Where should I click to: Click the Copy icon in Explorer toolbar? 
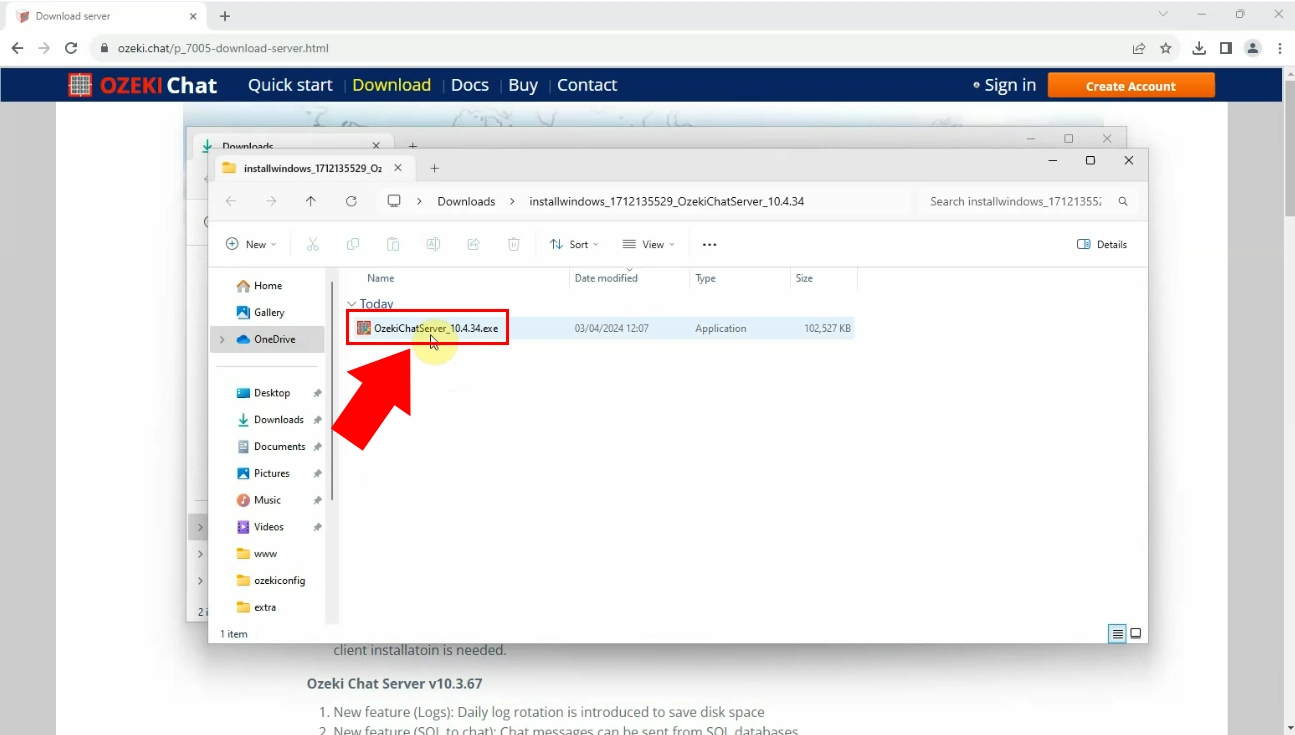[353, 244]
